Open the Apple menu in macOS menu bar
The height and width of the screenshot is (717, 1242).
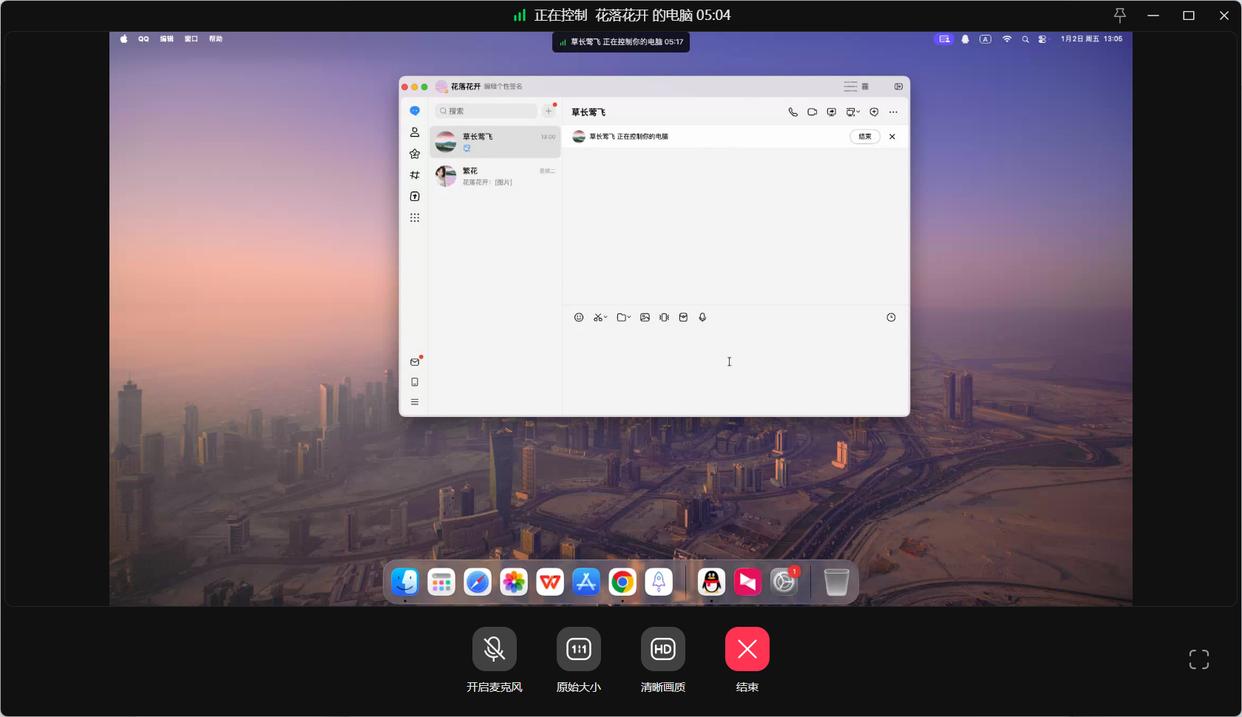124,39
